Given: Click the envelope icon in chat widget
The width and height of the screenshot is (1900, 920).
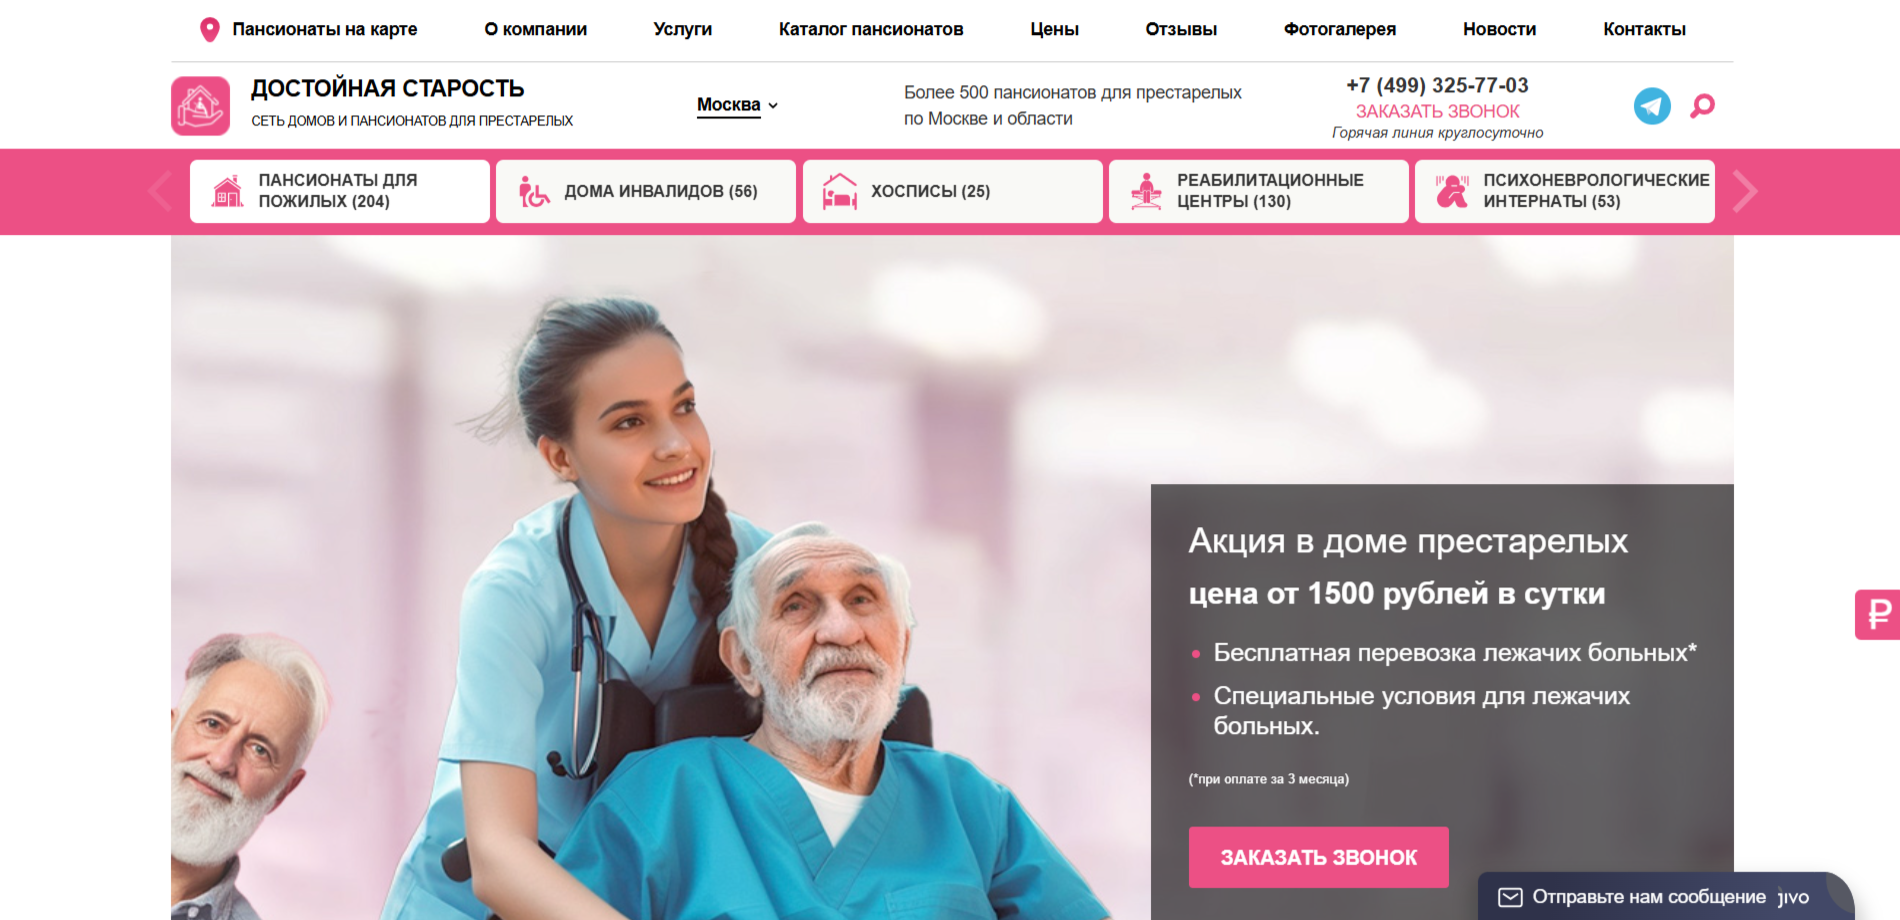Looking at the screenshot, I should pos(1510,897).
